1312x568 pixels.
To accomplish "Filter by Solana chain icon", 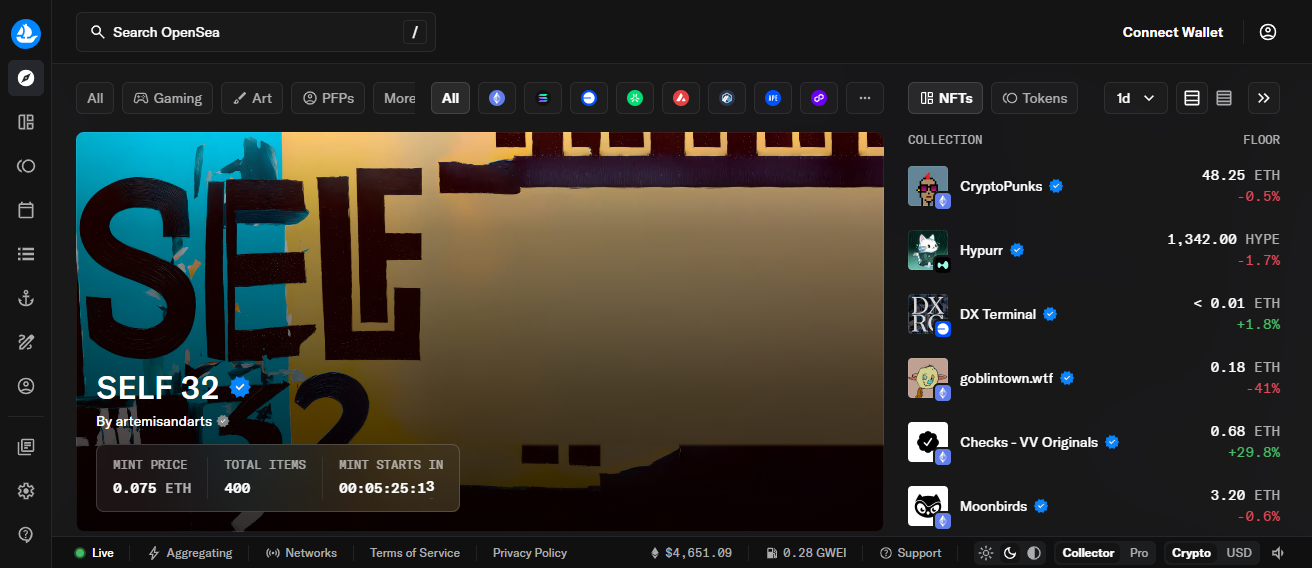I will pyautogui.click(x=543, y=98).
